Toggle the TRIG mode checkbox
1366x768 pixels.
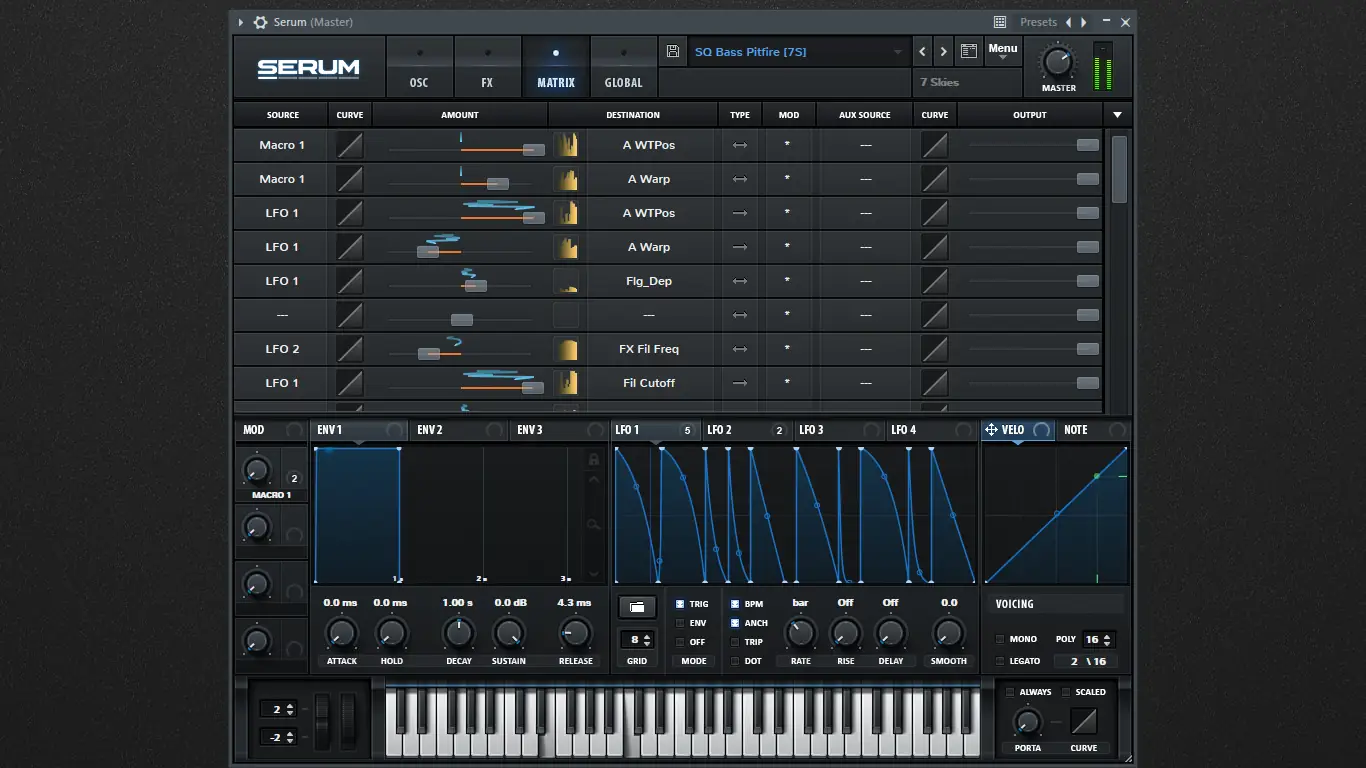coord(681,604)
